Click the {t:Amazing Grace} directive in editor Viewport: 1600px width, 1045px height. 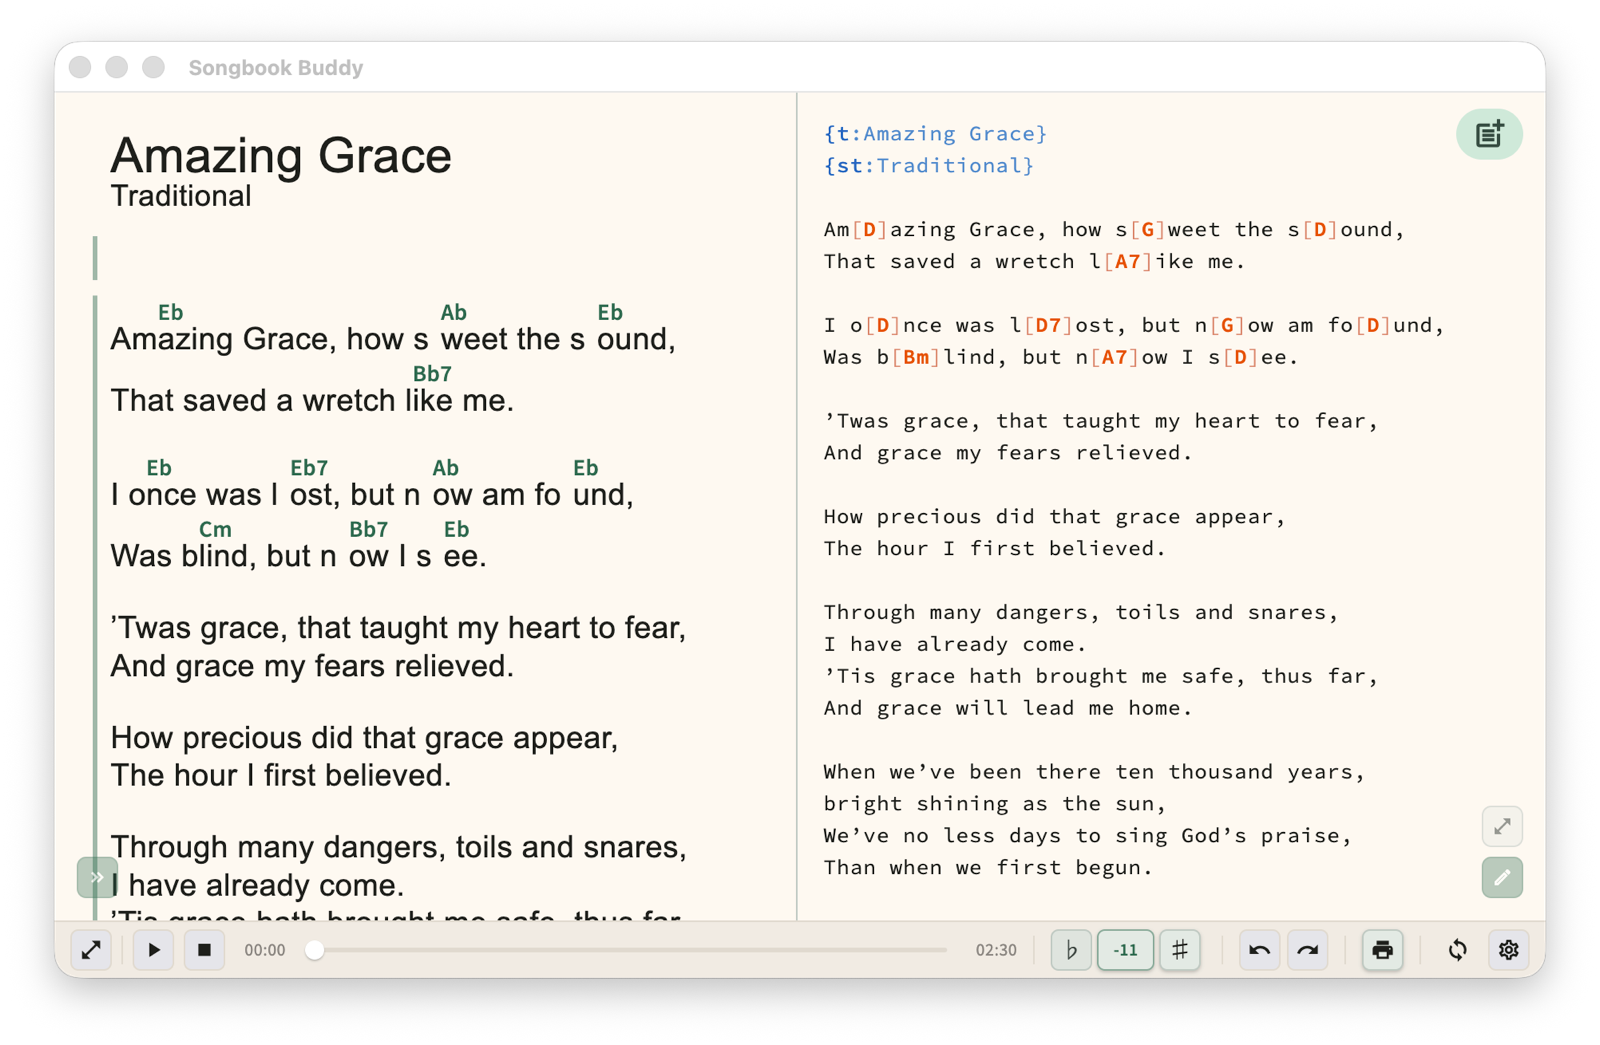pyautogui.click(x=935, y=134)
